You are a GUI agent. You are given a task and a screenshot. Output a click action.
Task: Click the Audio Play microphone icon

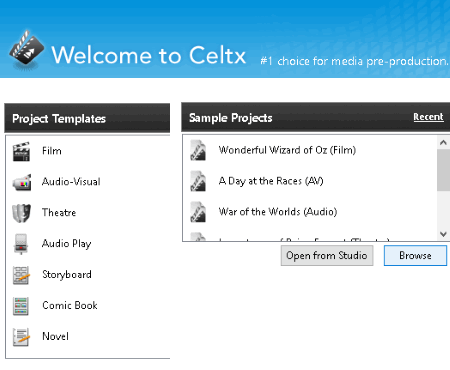(x=21, y=244)
